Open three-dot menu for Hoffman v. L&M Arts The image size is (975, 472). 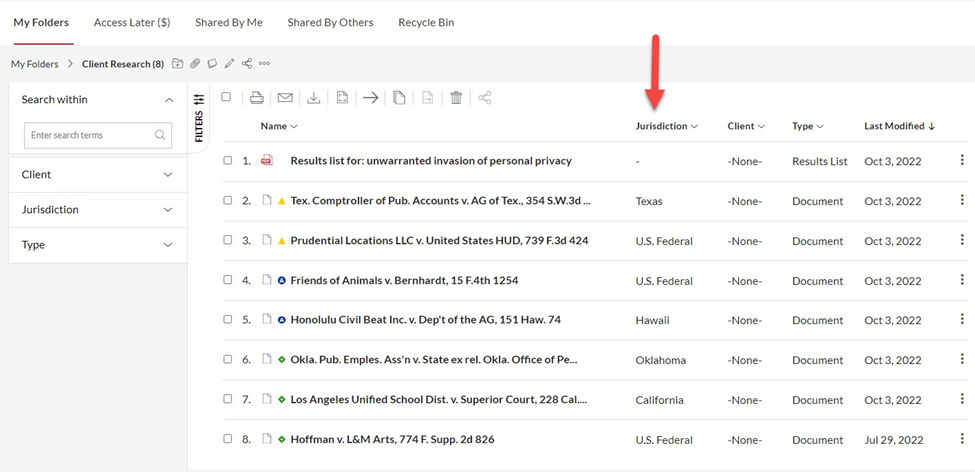point(962,438)
